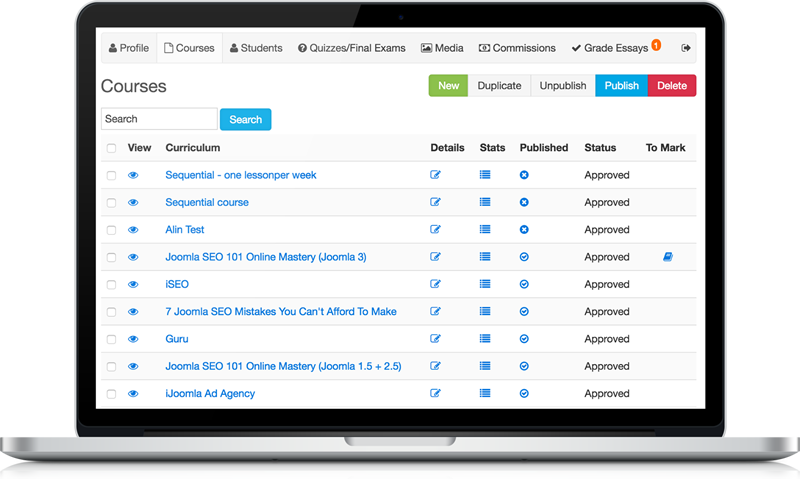This screenshot has height=482, width=800.
Task: Toggle published status of Sequential course
Action: 524,202
